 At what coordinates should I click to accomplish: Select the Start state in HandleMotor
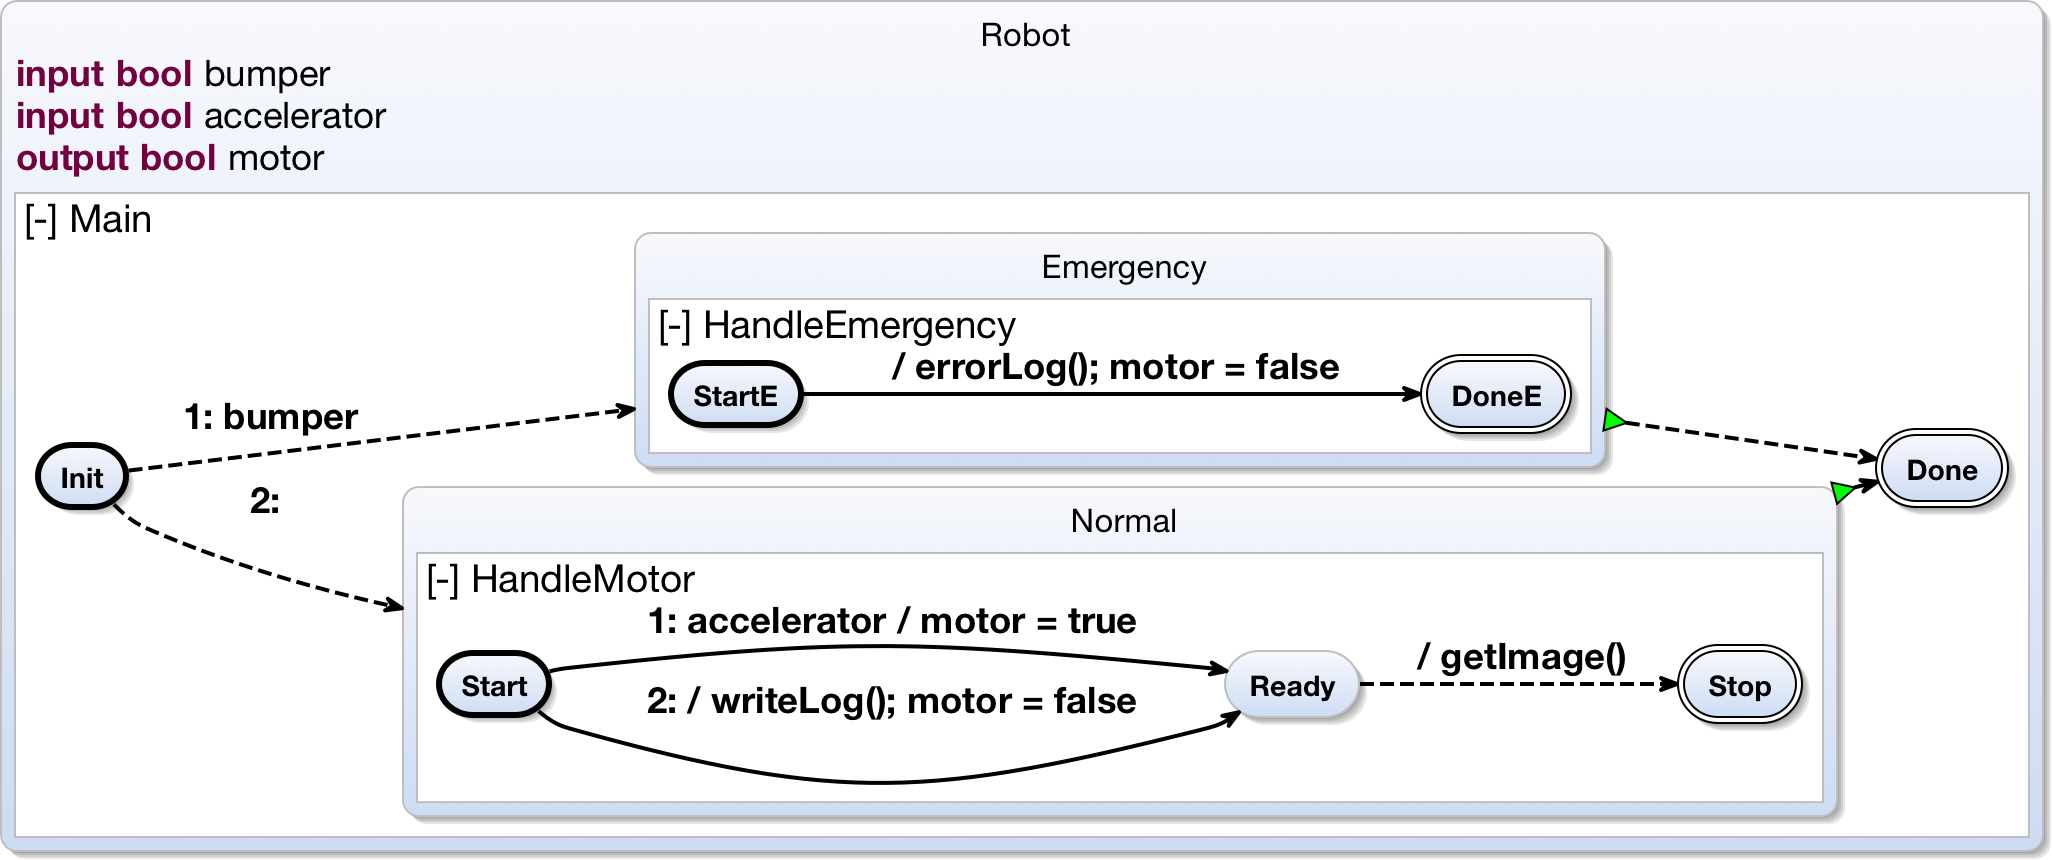tap(494, 686)
